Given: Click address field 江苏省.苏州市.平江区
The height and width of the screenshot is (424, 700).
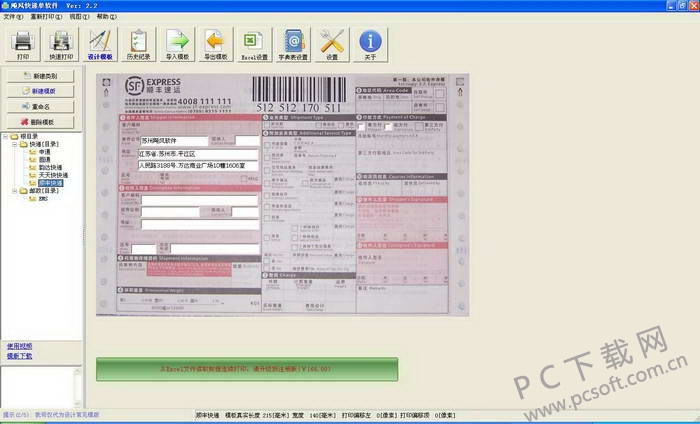Looking at the screenshot, I should (x=198, y=154).
